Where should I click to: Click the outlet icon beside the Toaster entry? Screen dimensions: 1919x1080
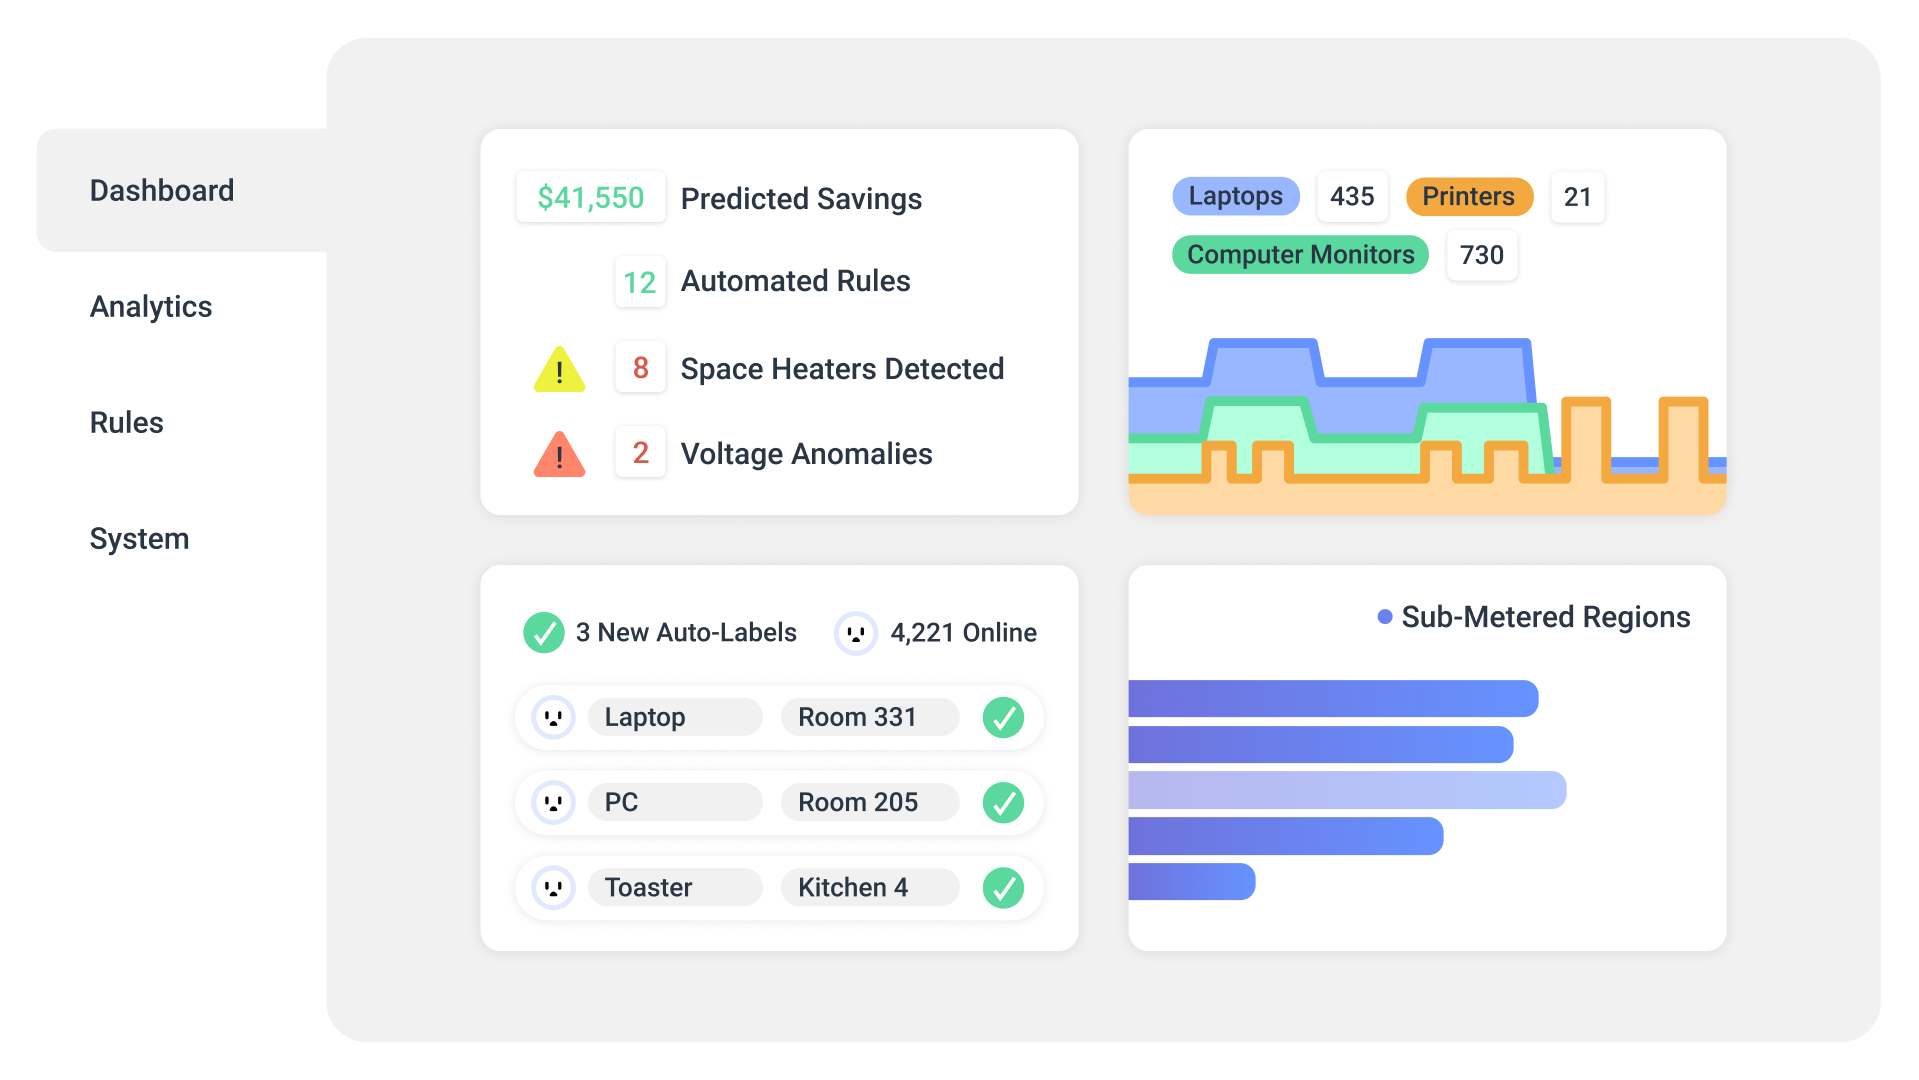coord(553,887)
